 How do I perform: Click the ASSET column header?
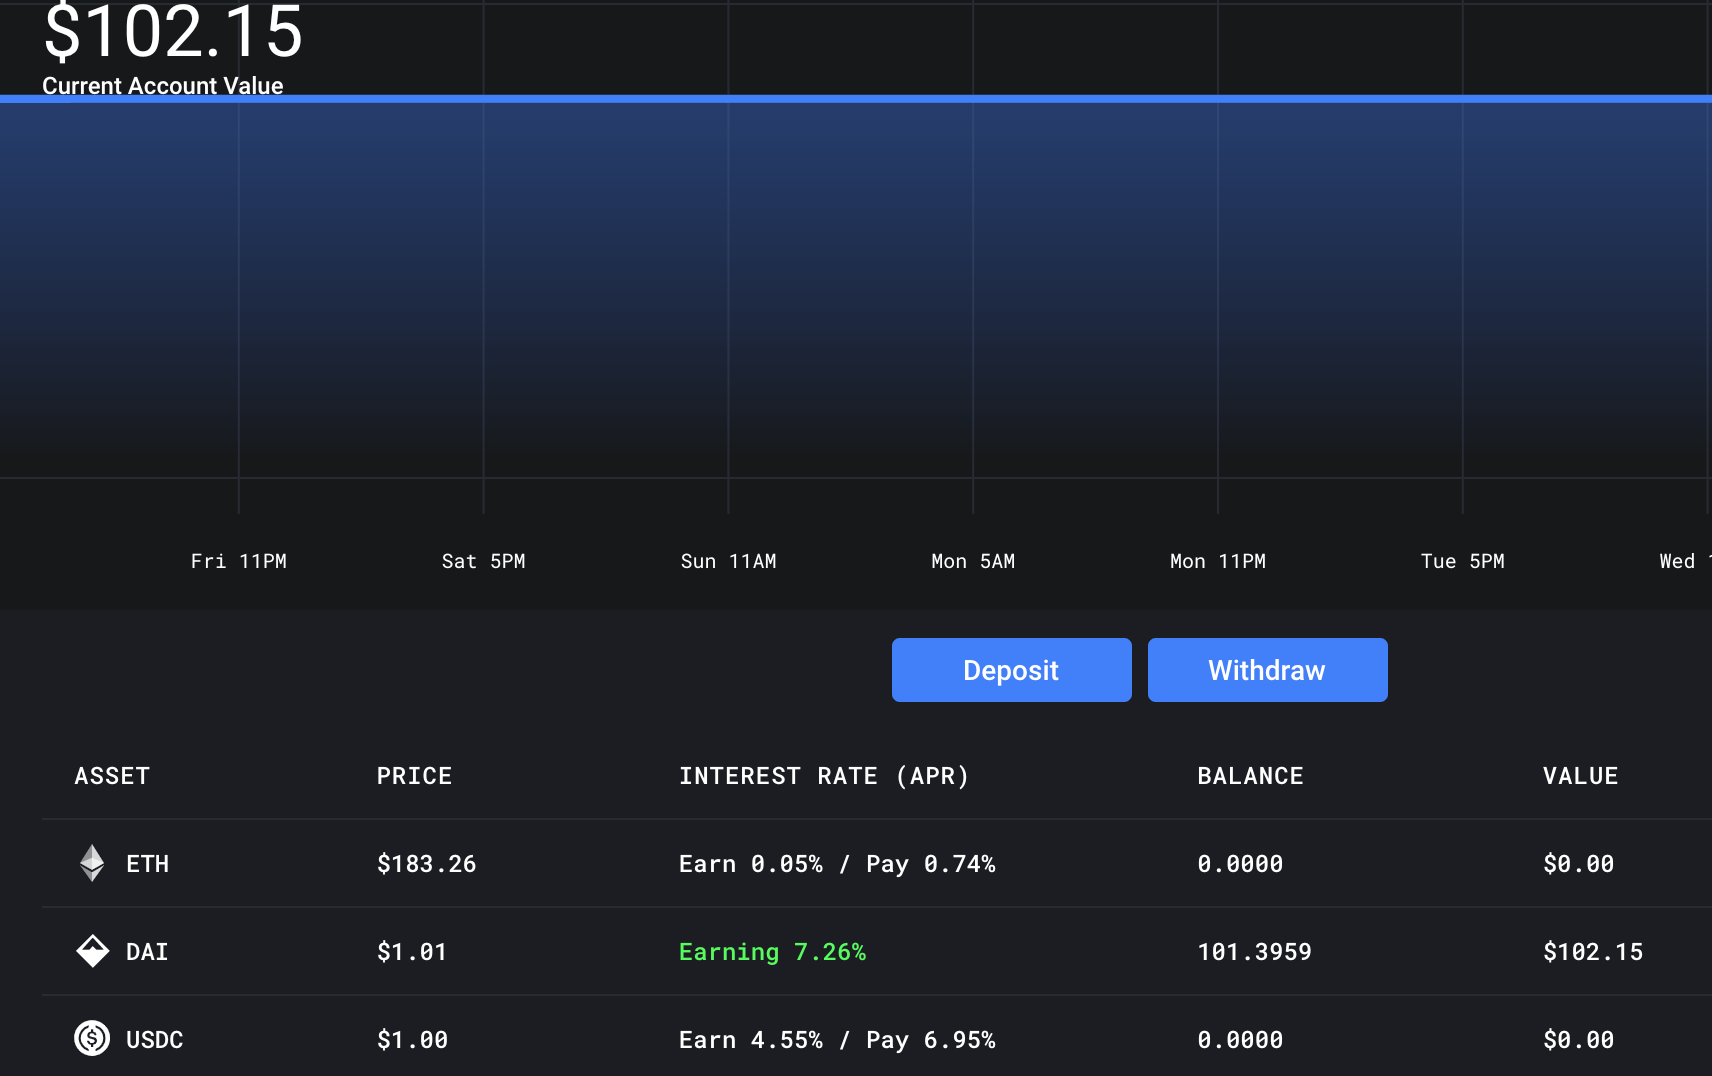click(x=112, y=776)
